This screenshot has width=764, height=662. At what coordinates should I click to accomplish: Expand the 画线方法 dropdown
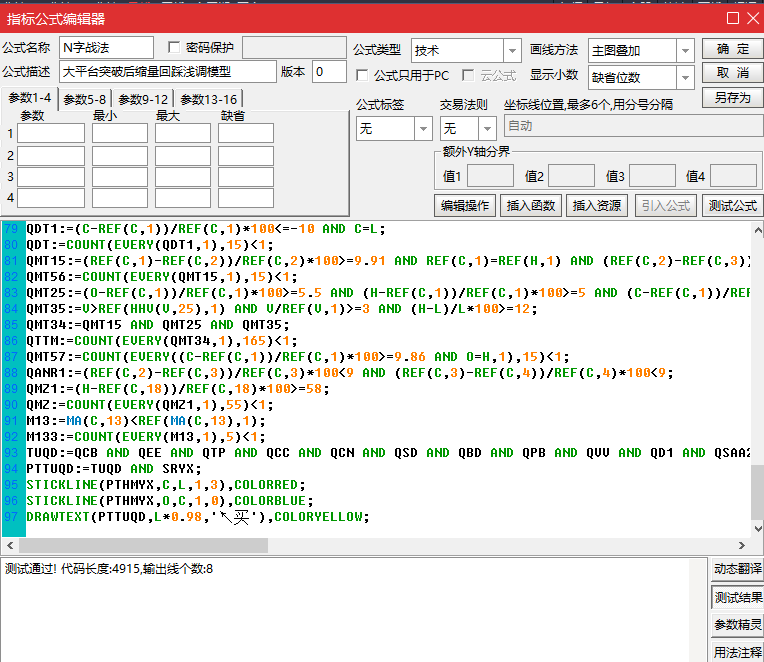[x=684, y=50]
